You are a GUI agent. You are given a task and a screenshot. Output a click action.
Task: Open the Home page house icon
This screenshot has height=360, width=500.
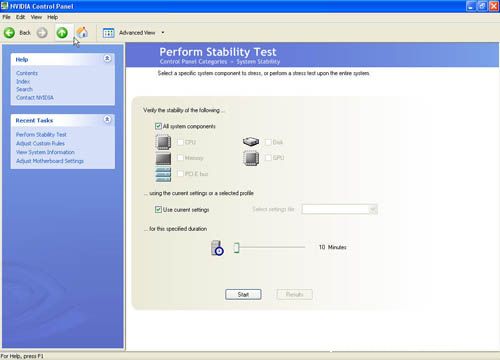(82, 32)
